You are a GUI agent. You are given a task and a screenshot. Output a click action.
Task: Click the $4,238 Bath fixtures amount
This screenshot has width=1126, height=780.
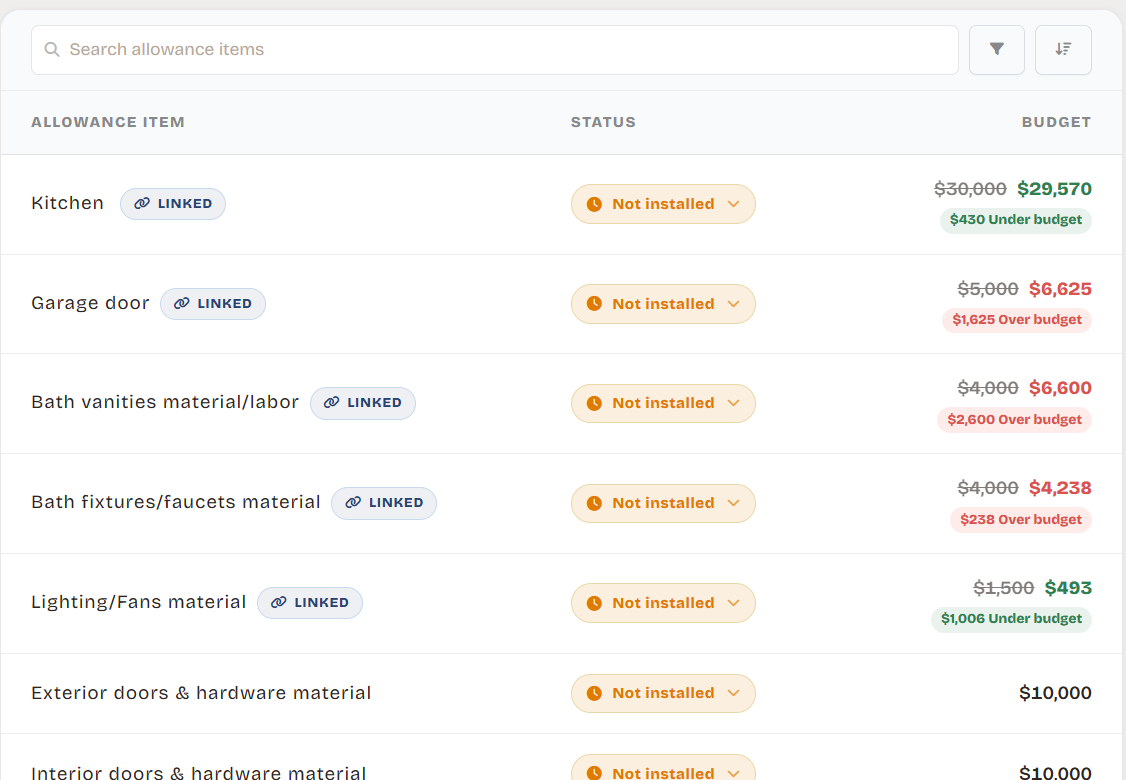click(x=1060, y=488)
